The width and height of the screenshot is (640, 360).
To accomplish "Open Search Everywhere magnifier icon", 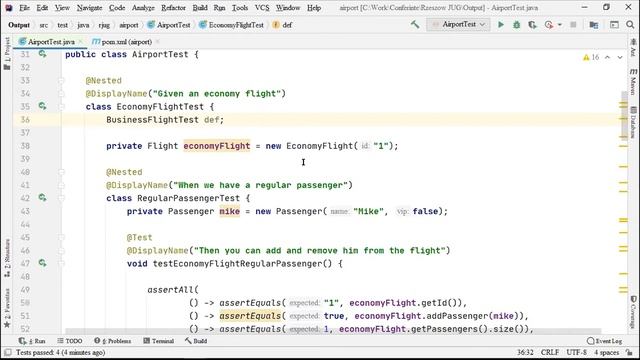I will [630, 25].
